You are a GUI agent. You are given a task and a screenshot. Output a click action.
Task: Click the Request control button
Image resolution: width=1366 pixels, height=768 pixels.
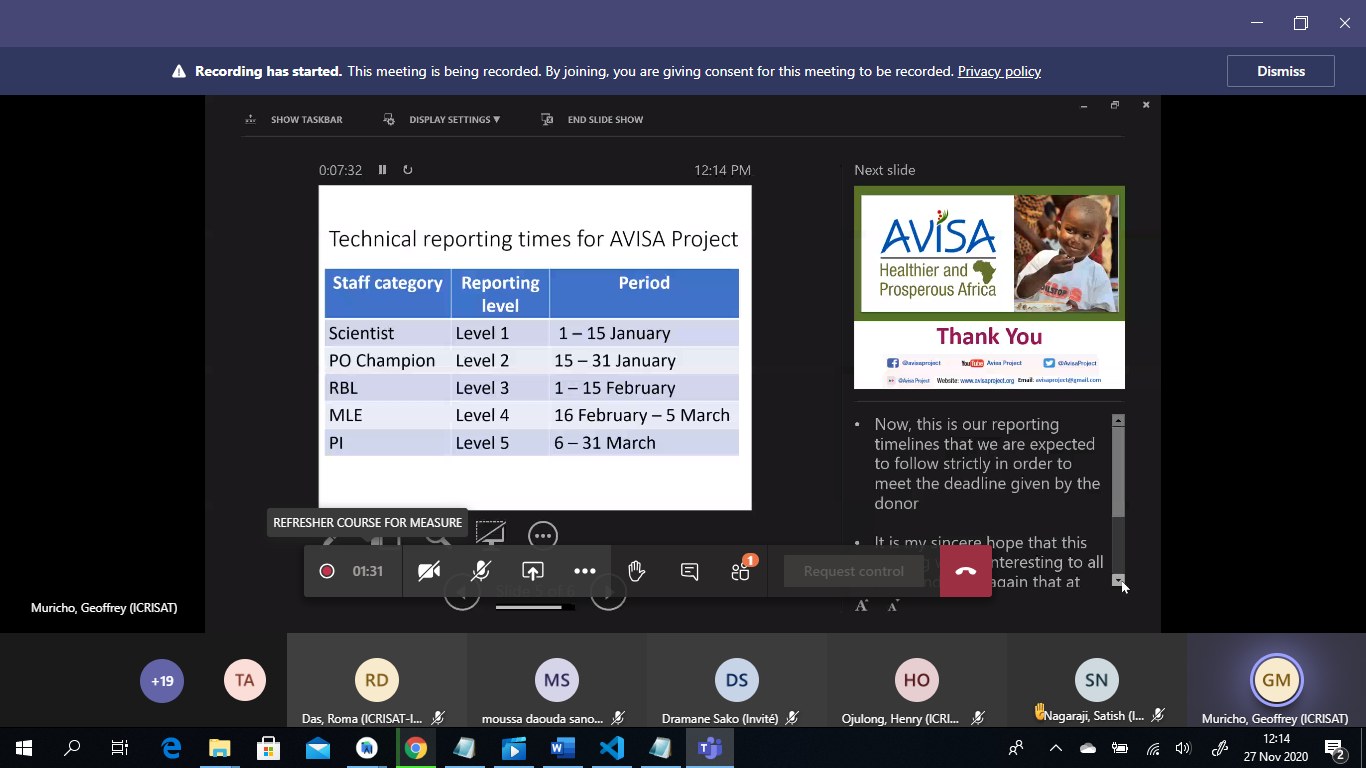pyautogui.click(x=853, y=571)
